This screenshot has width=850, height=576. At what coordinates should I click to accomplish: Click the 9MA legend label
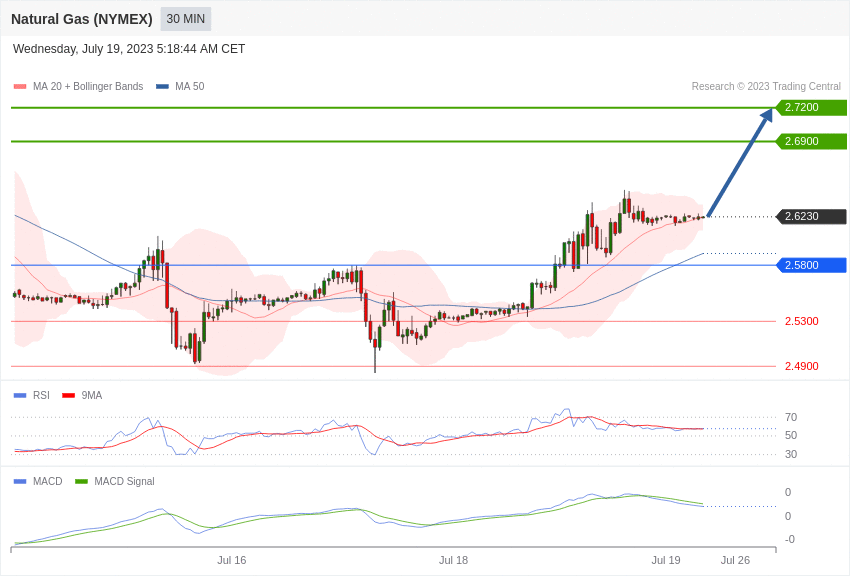click(x=92, y=396)
